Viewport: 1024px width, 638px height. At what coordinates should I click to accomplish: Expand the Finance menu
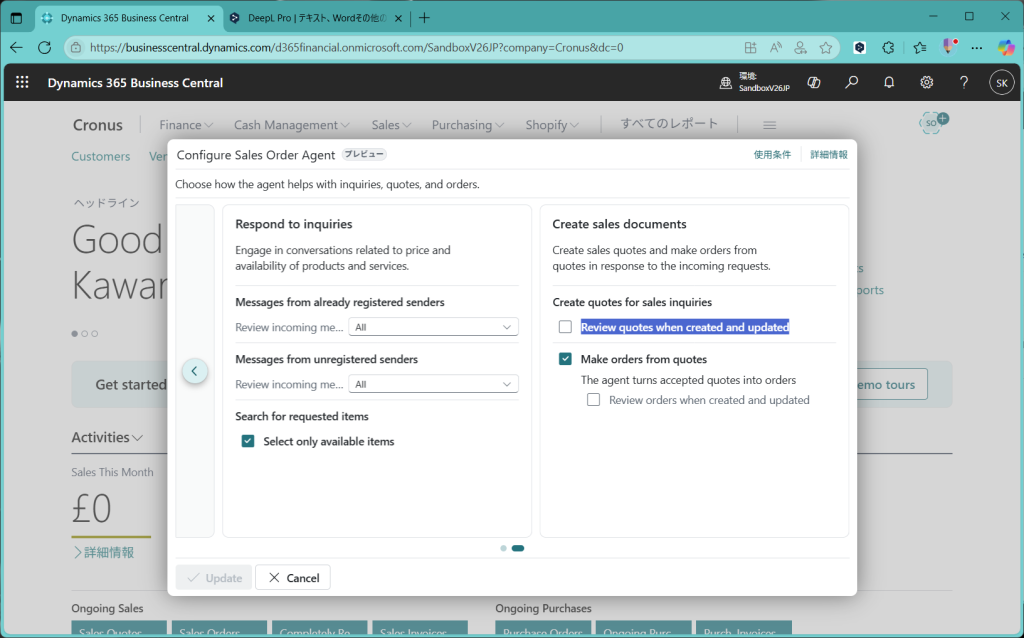point(186,125)
